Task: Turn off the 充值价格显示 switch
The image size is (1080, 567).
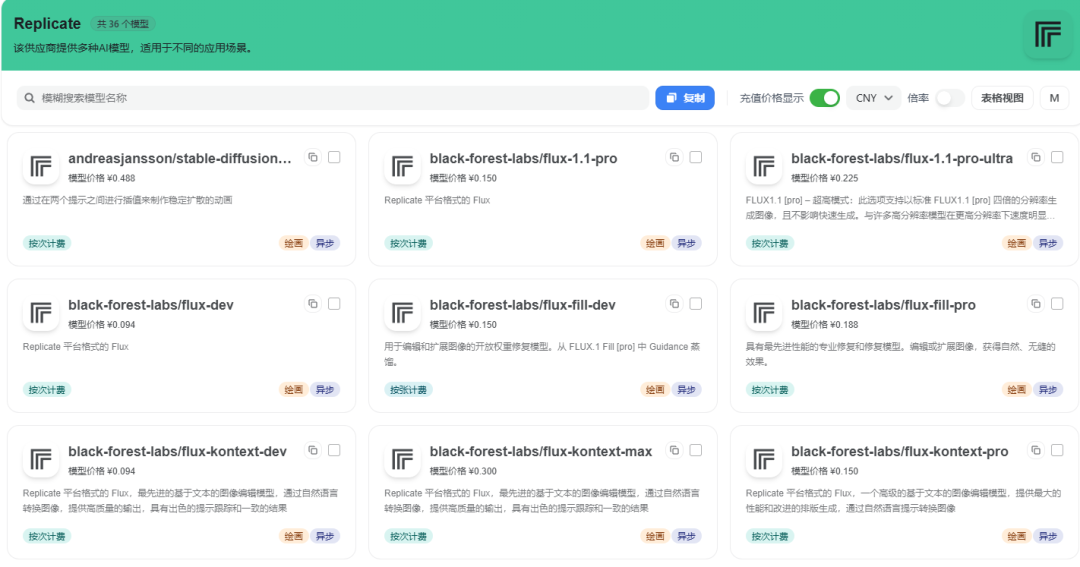Action: tap(824, 98)
